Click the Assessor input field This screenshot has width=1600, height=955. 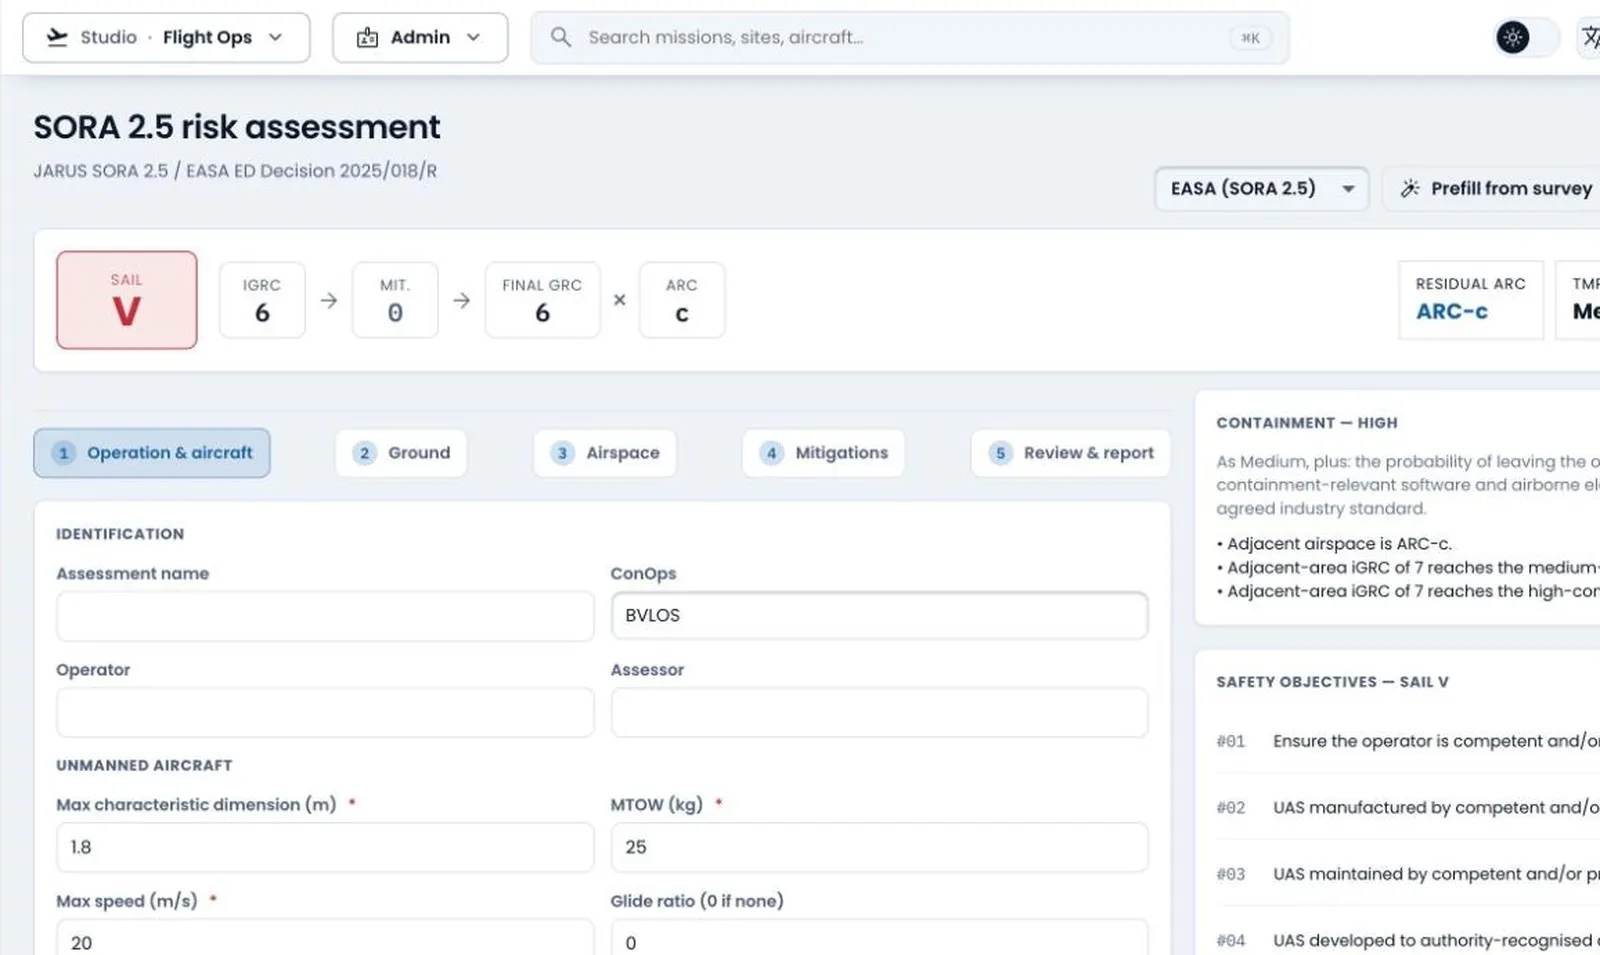pos(879,712)
